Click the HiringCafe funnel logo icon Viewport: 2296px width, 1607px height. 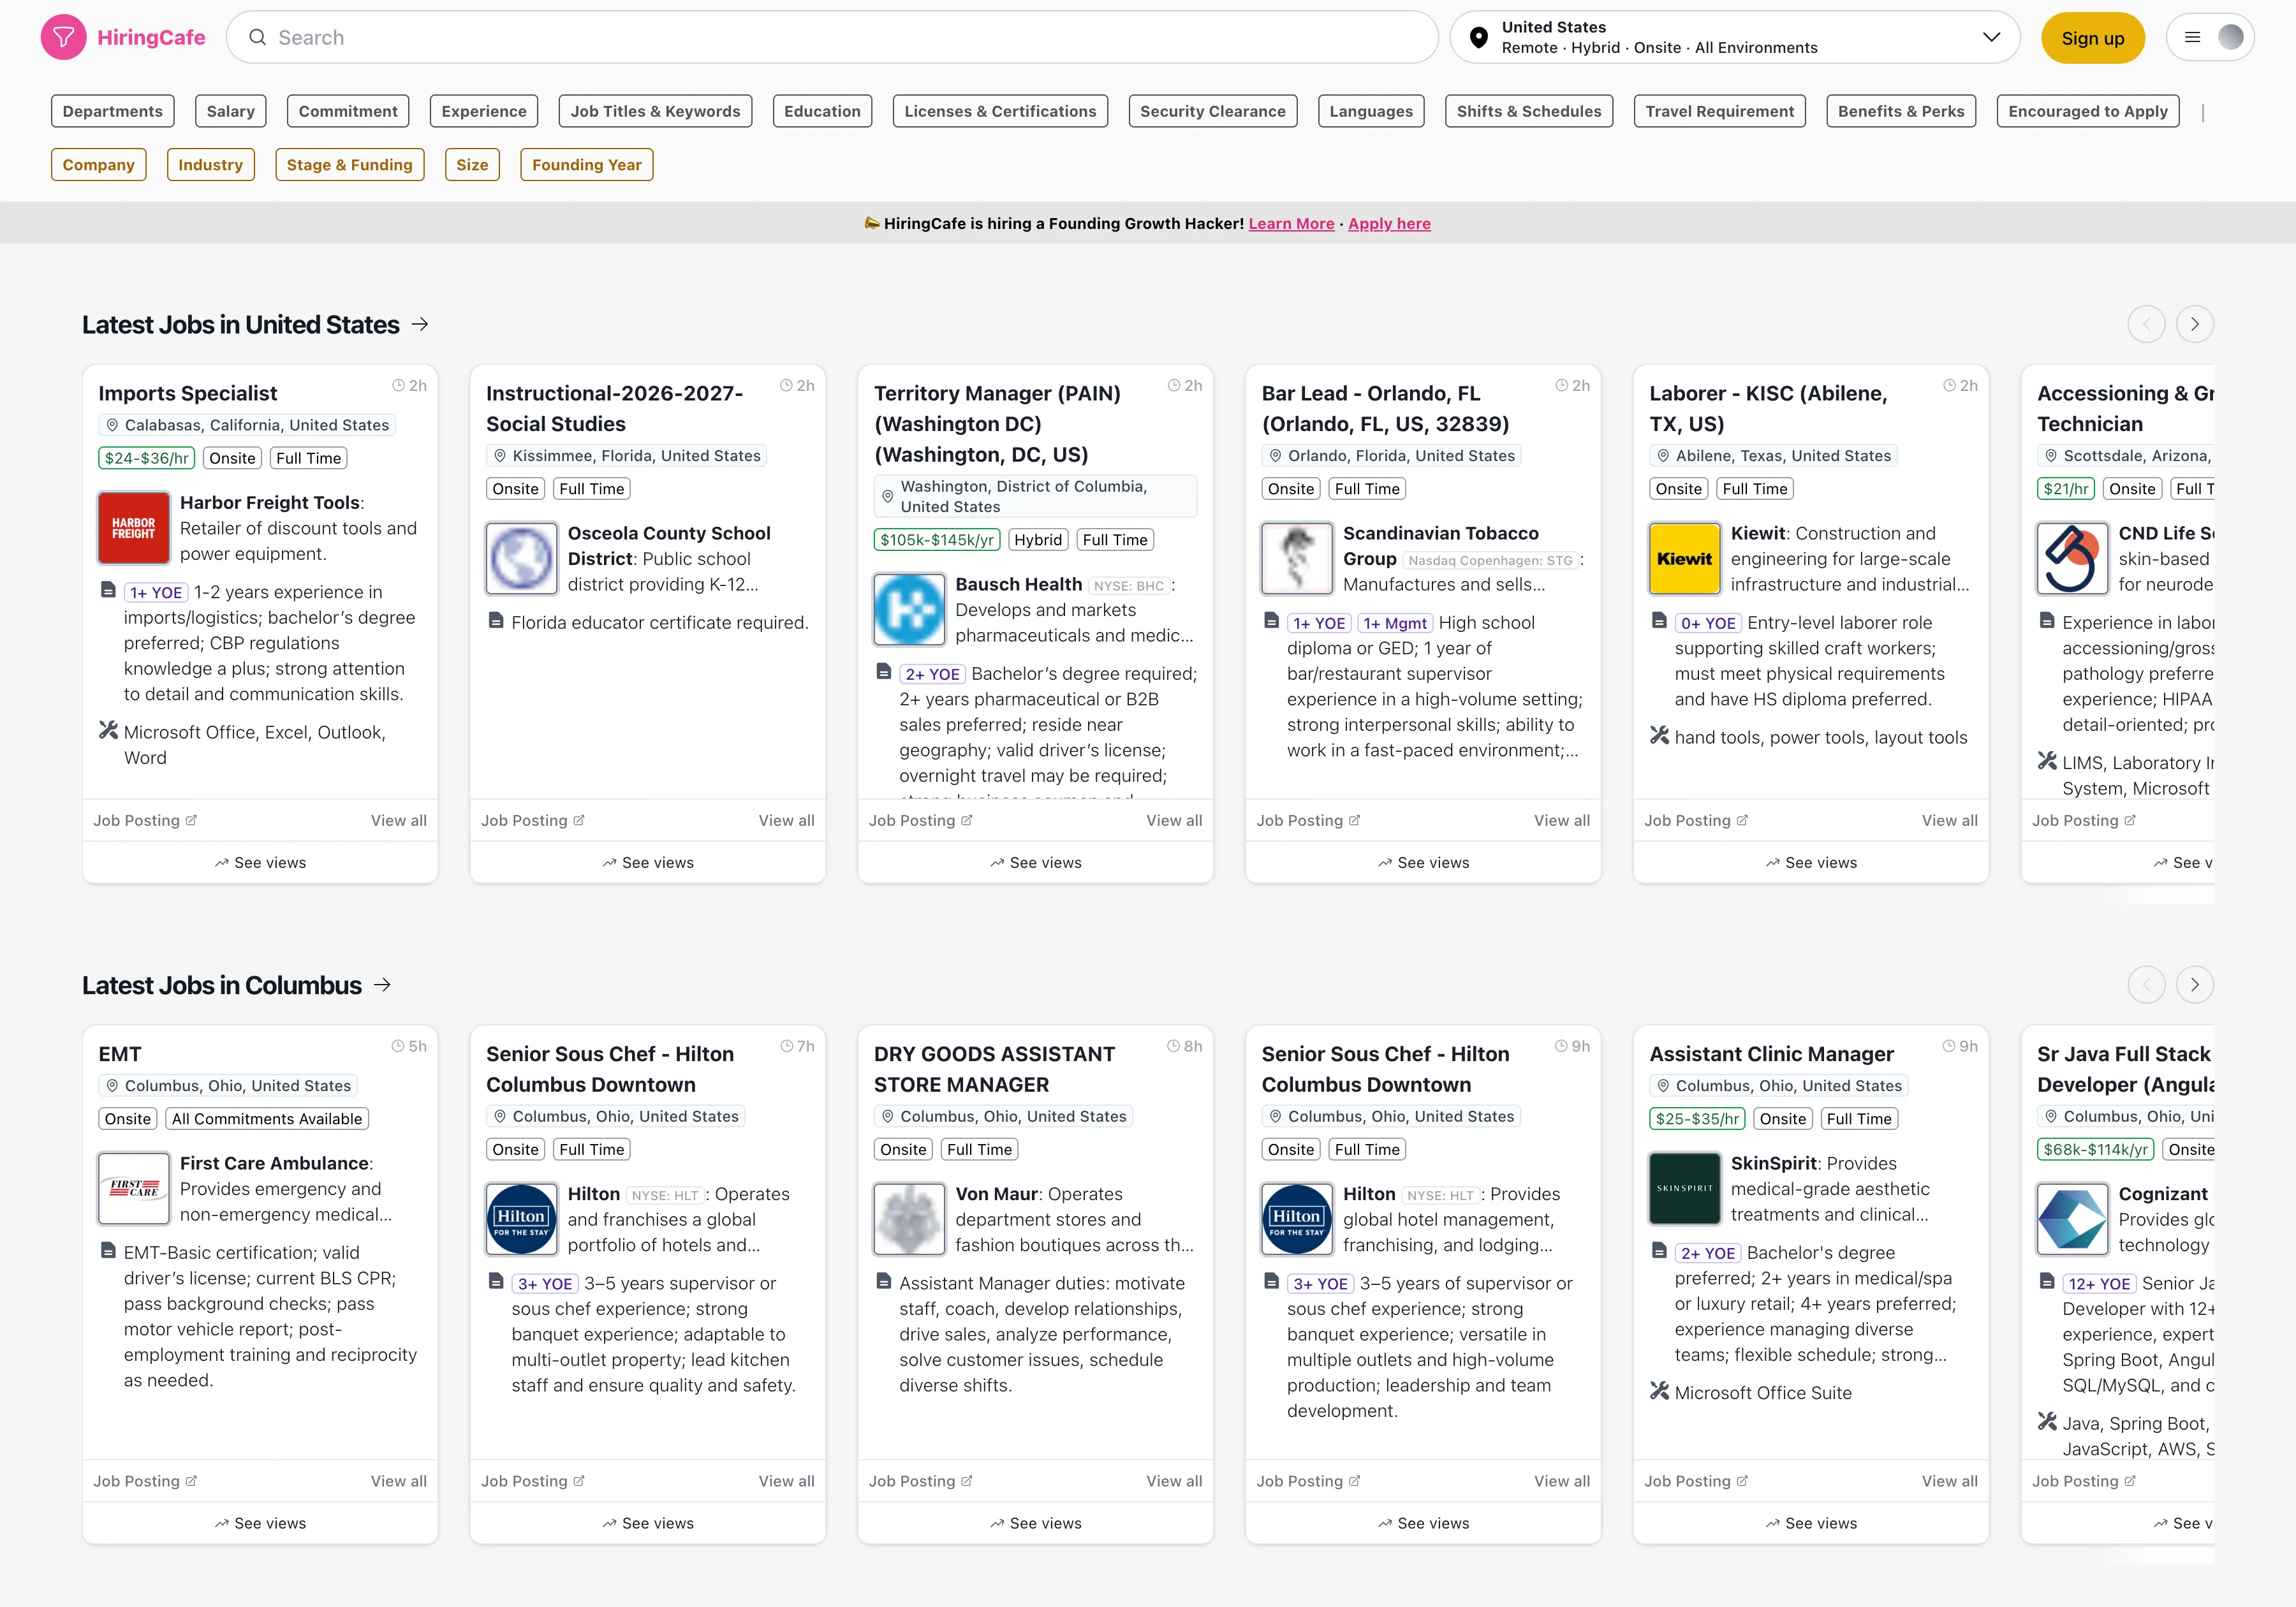tap(63, 37)
